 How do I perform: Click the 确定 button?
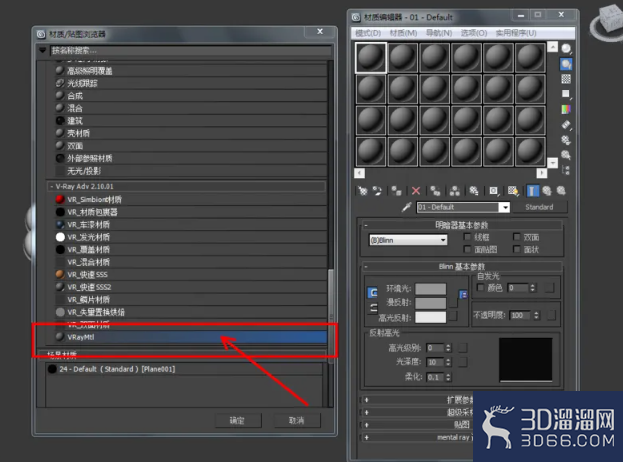[x=238, y=420]
